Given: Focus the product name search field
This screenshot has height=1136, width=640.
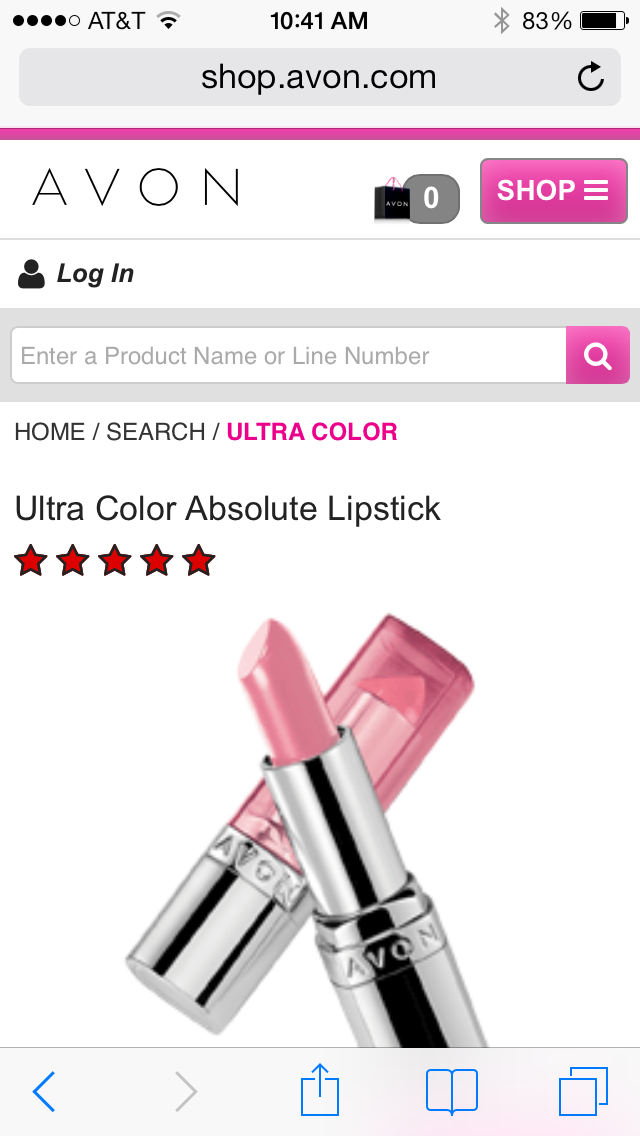Looking at the screenshot, I should point(288,355).
